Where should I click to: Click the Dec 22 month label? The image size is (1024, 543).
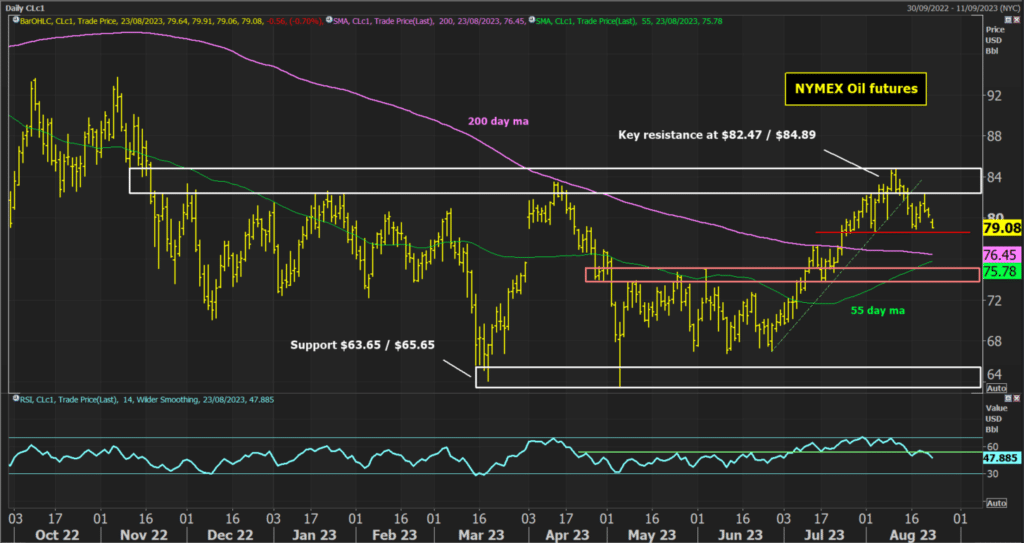pyautogui.click(x=231, y=535)
